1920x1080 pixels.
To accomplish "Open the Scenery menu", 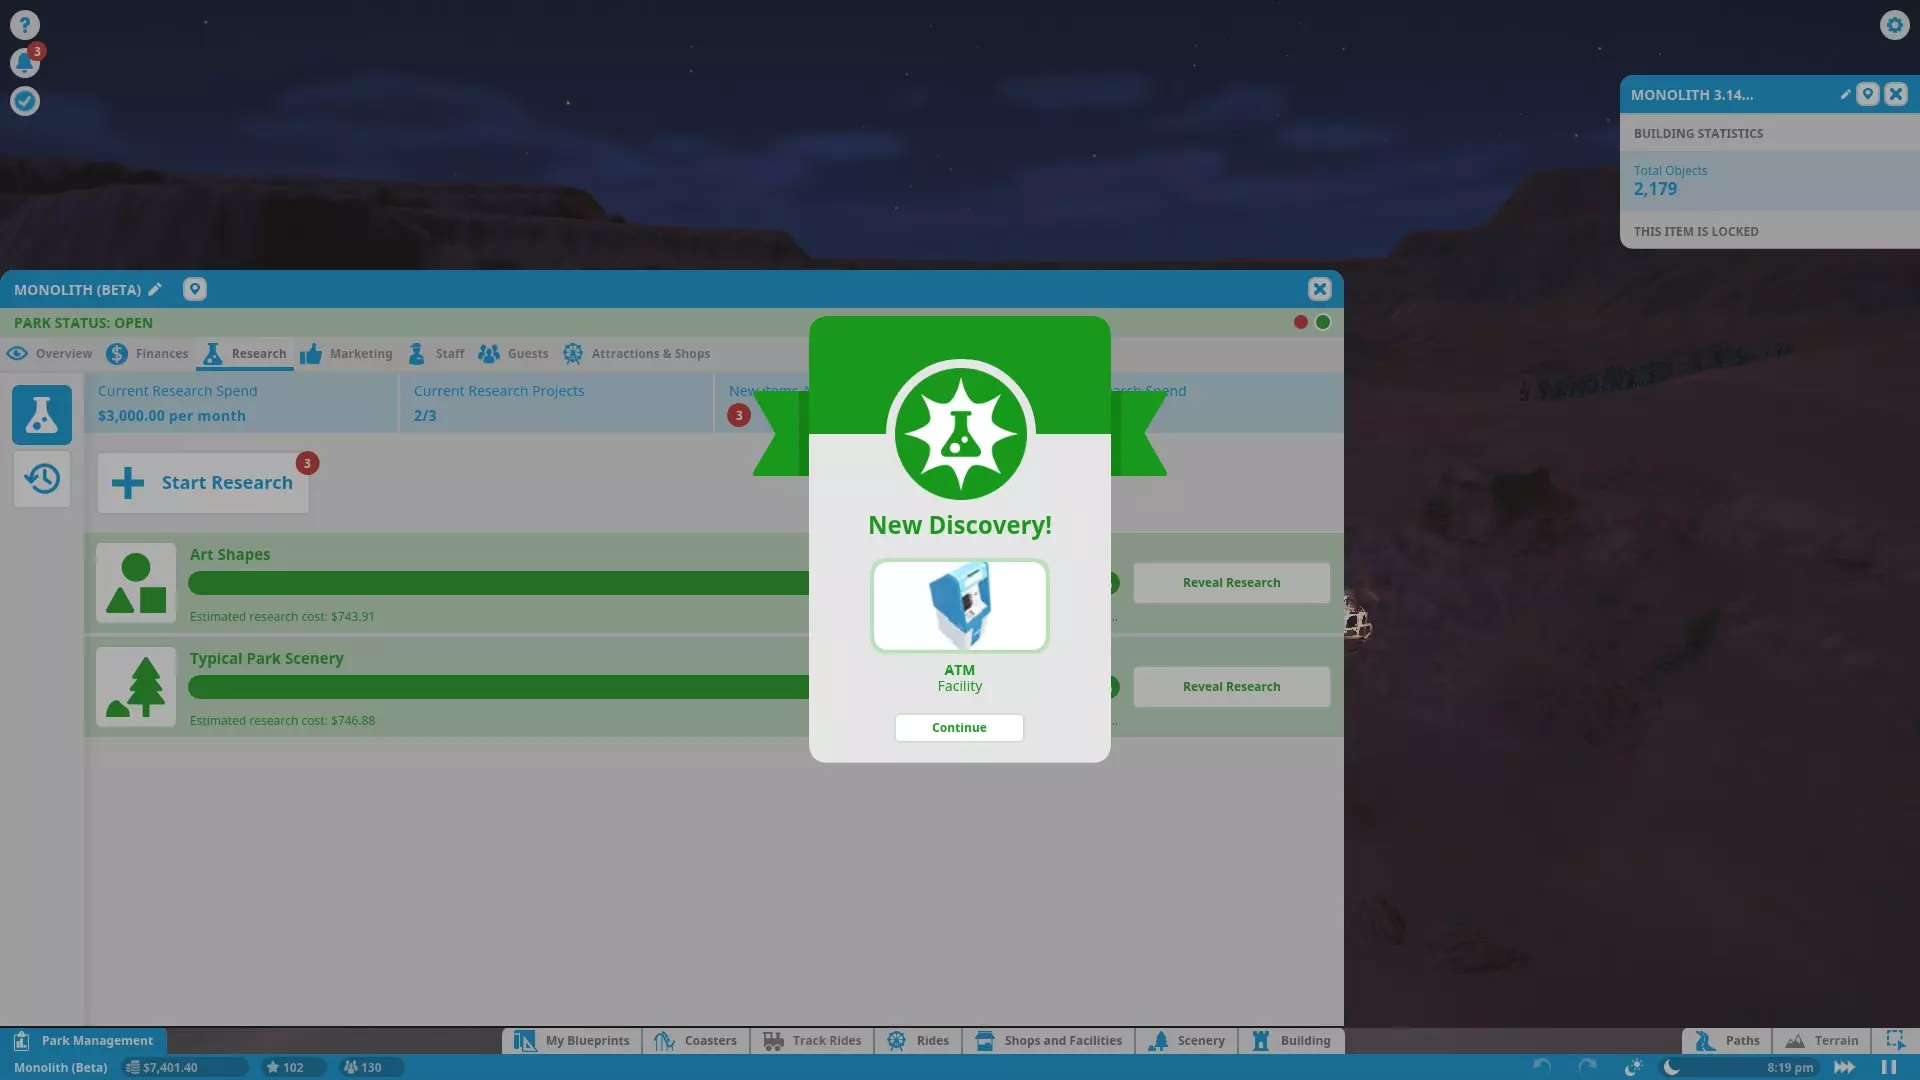I will click(x=1187, y=1040).
